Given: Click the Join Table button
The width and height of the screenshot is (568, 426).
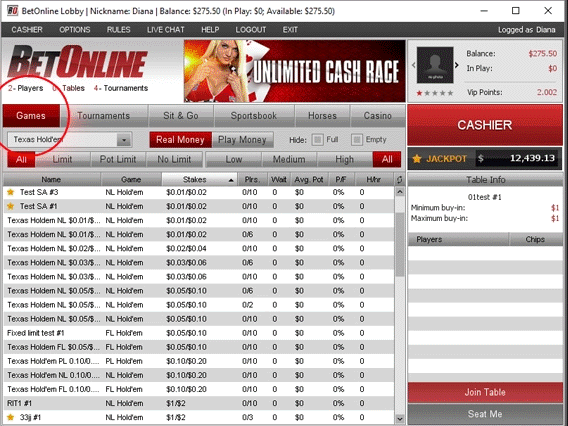Looking at the screenshot, I should click(x=485, y=392).
